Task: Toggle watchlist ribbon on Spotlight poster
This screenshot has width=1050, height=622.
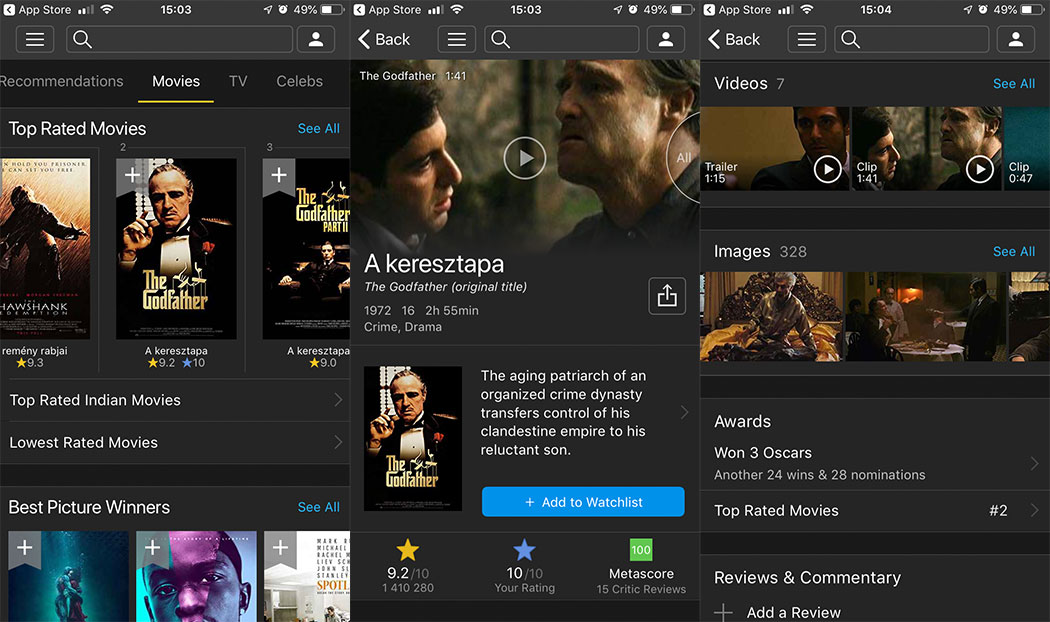Action: [281, 549]
